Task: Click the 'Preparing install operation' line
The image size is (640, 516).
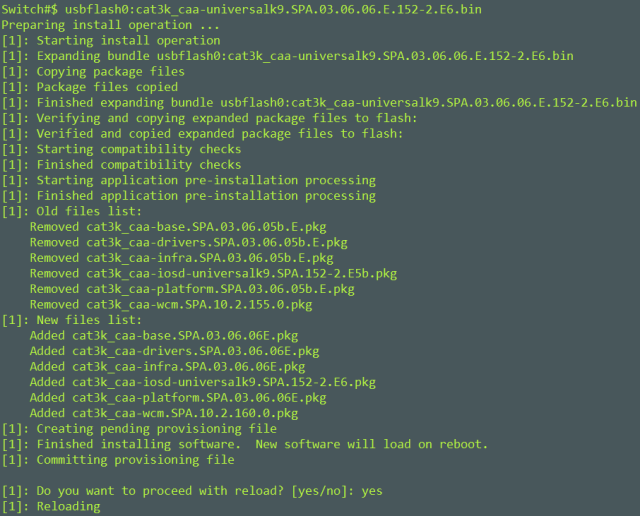Action: [110, 25]
